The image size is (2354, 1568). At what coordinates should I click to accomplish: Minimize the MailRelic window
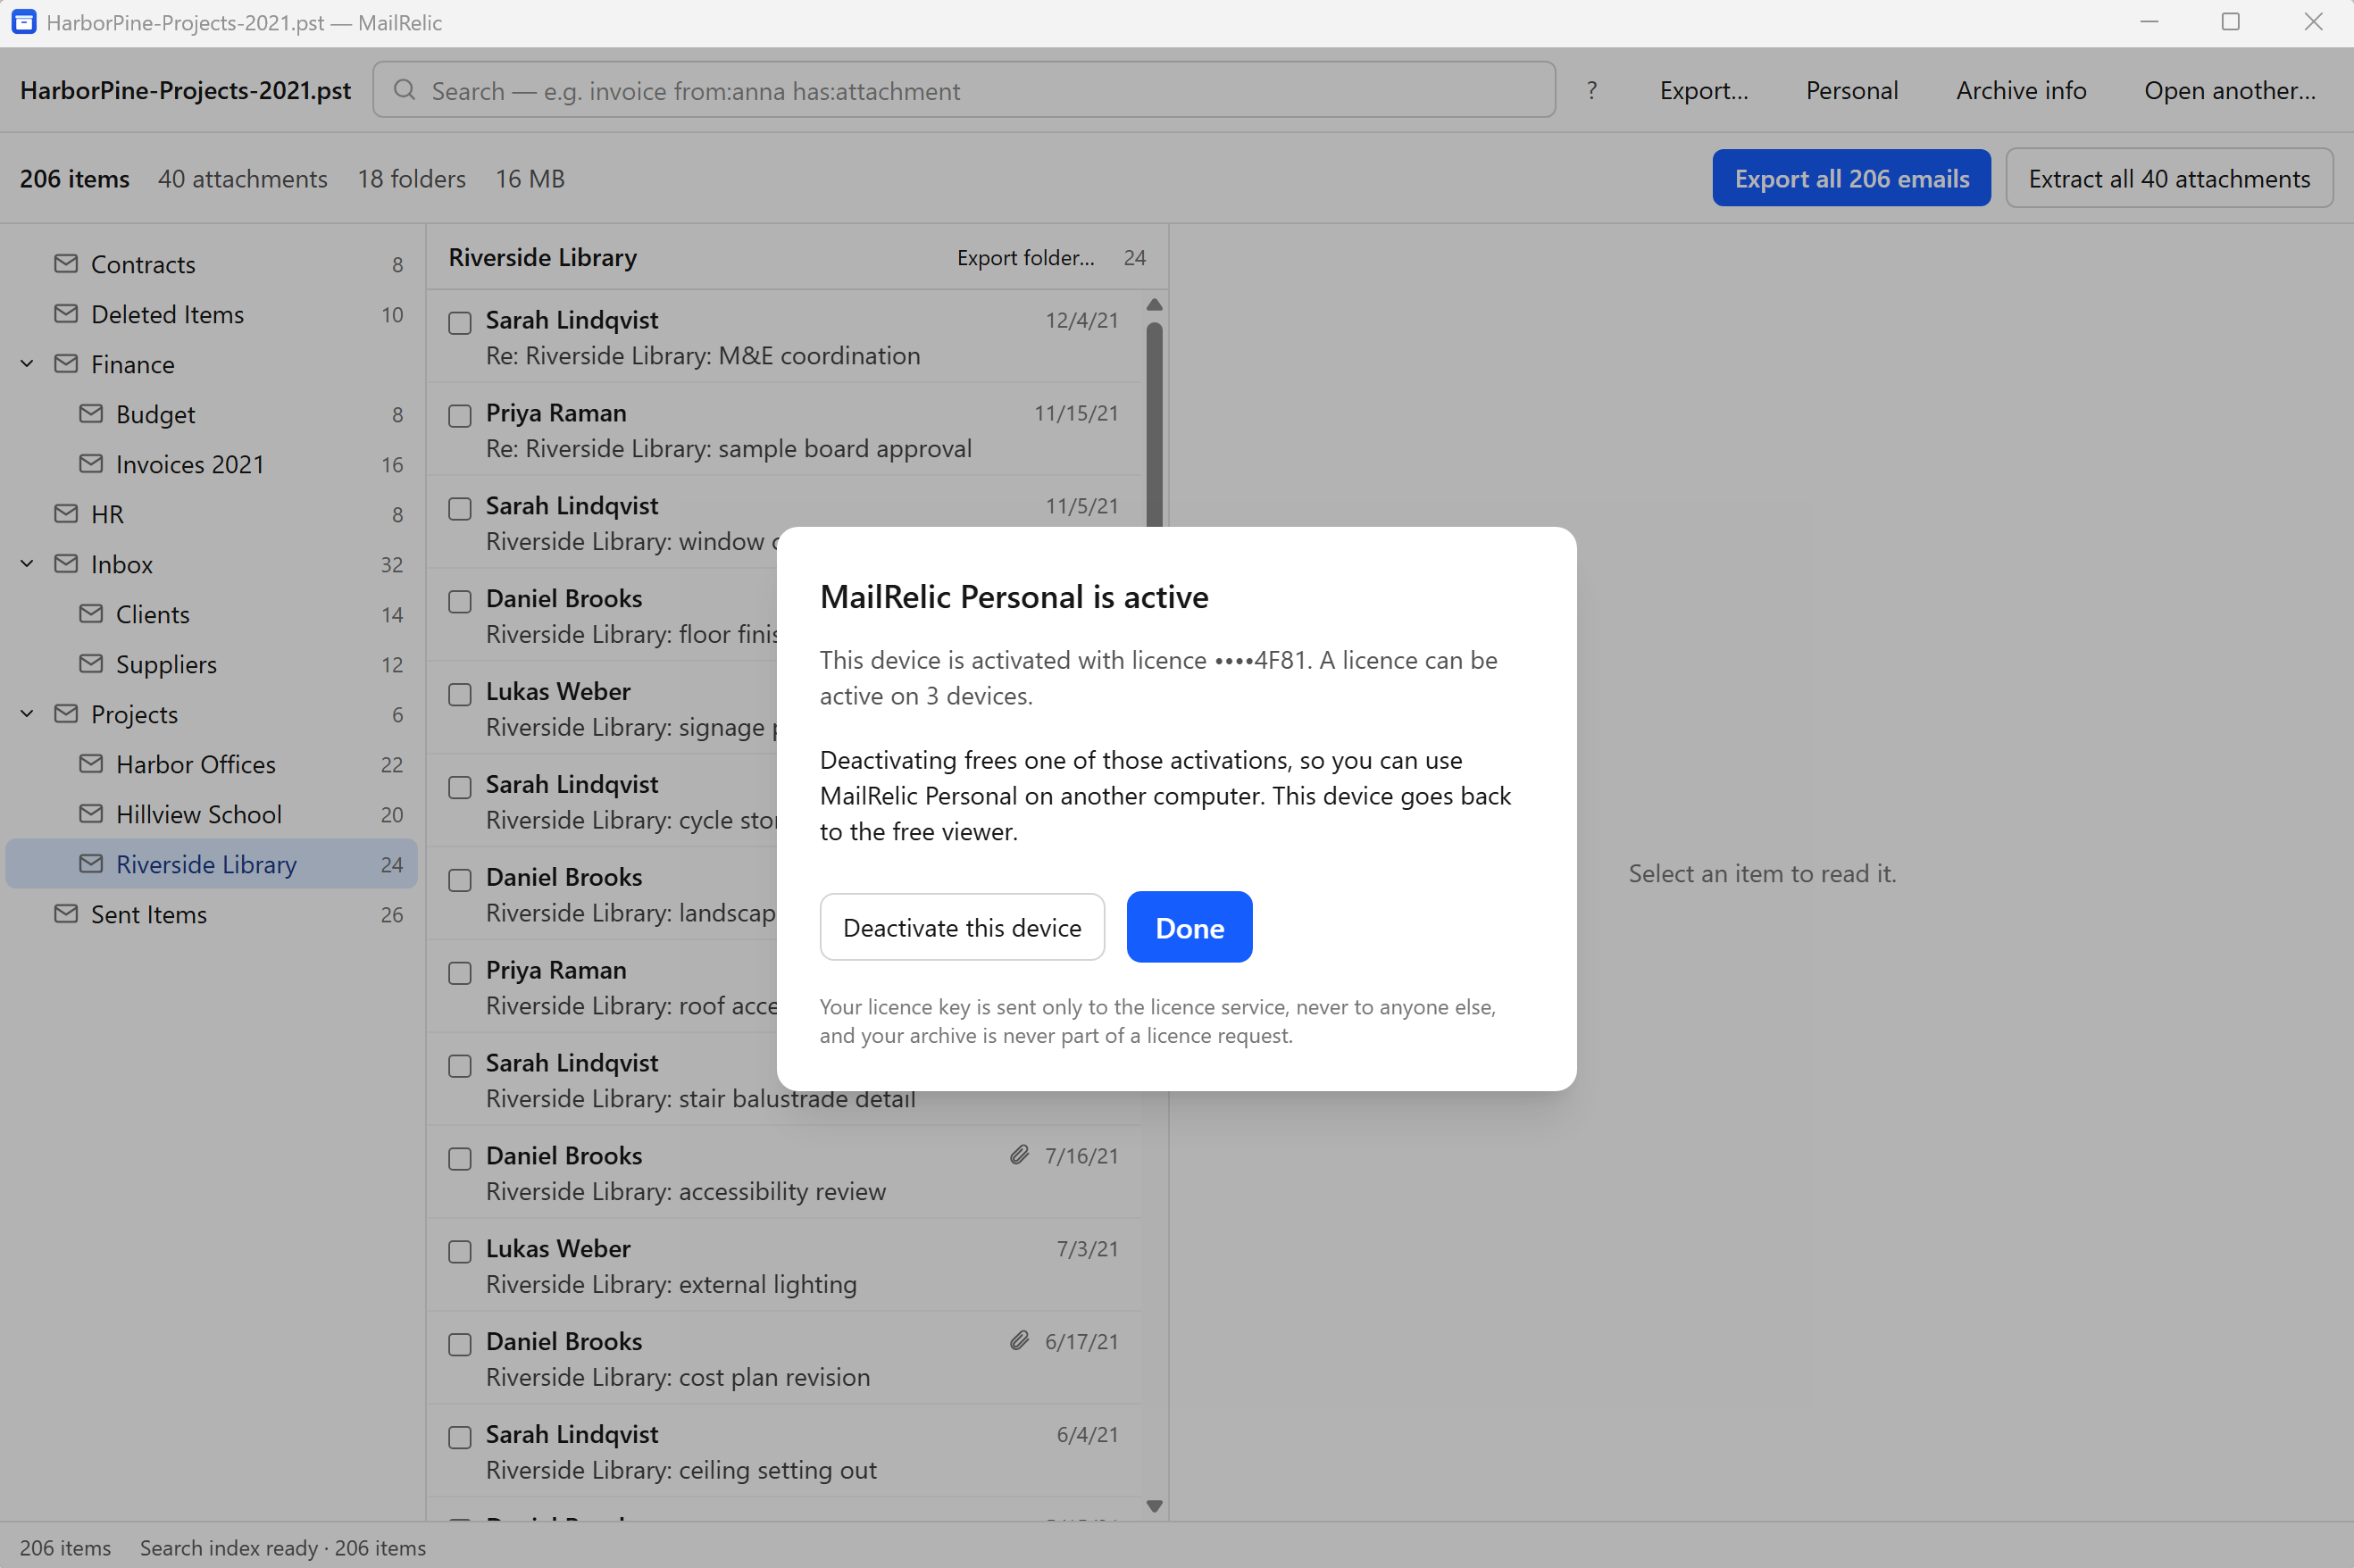point(2148,22)
